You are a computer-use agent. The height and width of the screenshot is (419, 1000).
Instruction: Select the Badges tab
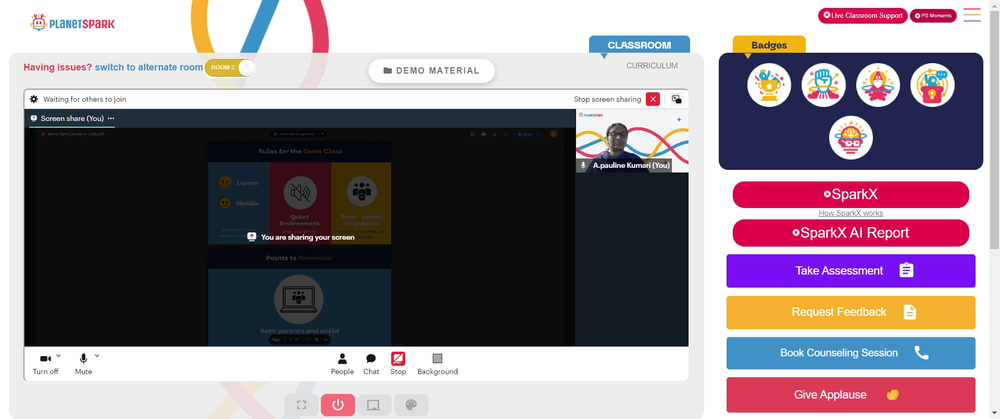(769, 45)
